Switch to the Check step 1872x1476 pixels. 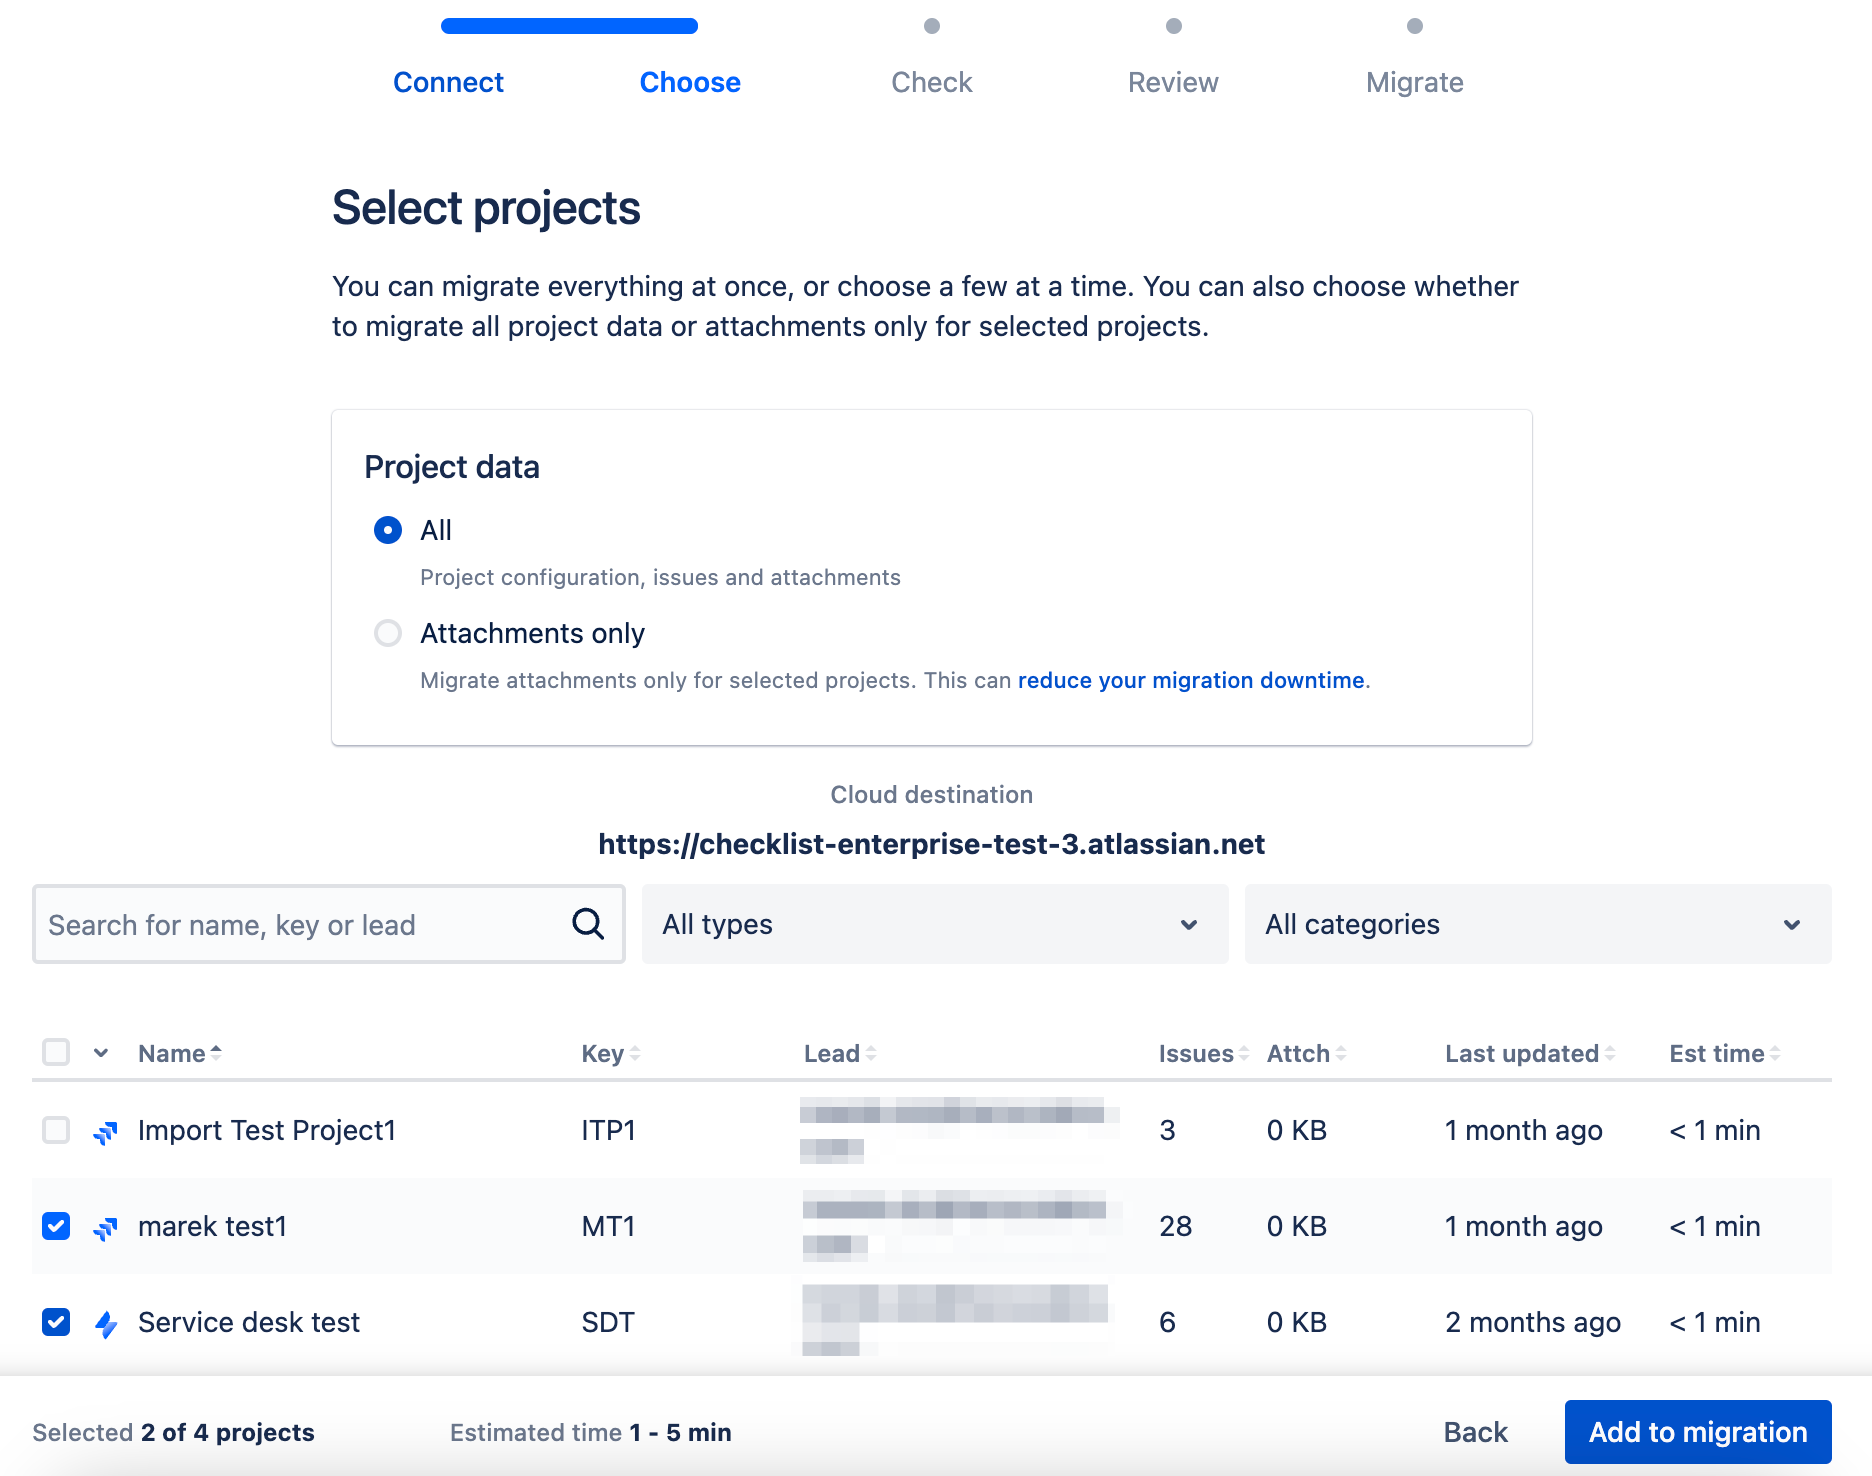[931, 82]
